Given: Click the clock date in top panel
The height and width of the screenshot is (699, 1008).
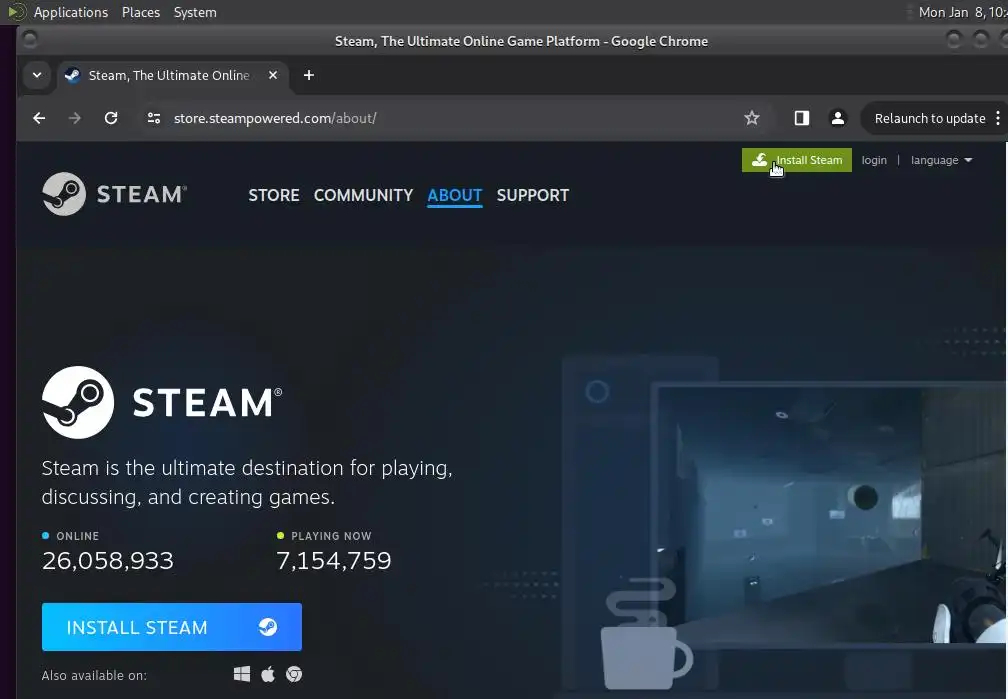Looking at the screenshot, I should point(962,12).
